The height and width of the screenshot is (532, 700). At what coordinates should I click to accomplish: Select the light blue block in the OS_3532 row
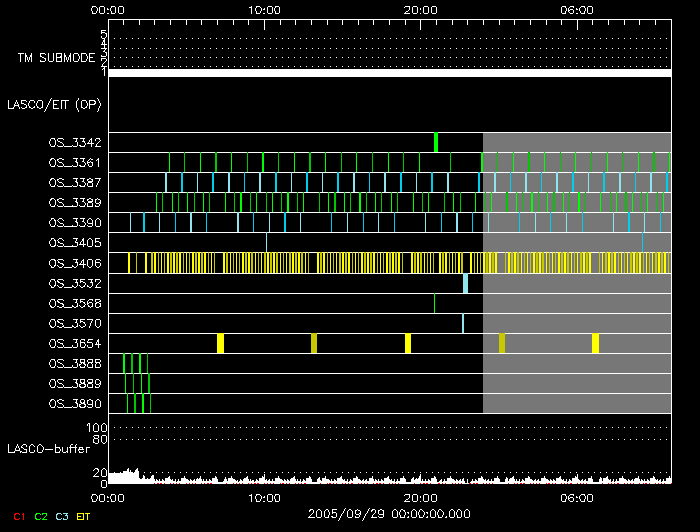(465, 283)
